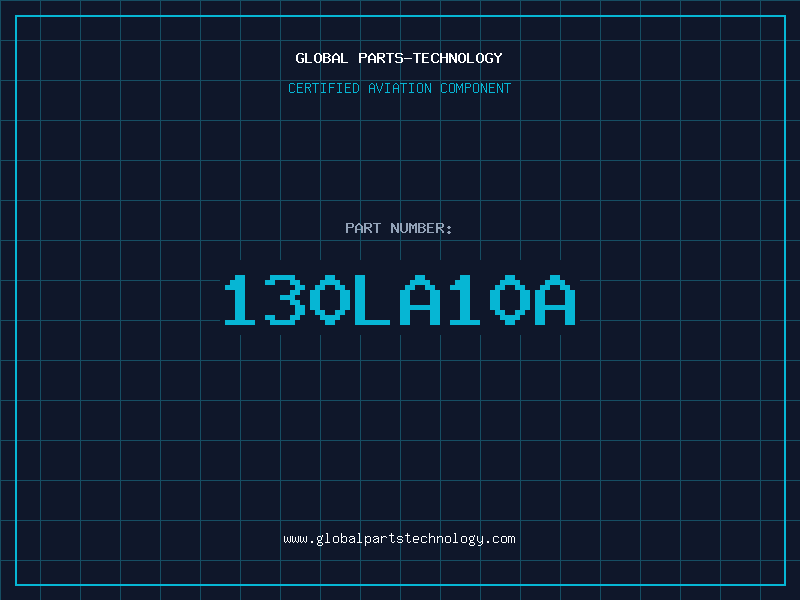
Task: Click the www prefix of the URL
Action: click(295, 539)
